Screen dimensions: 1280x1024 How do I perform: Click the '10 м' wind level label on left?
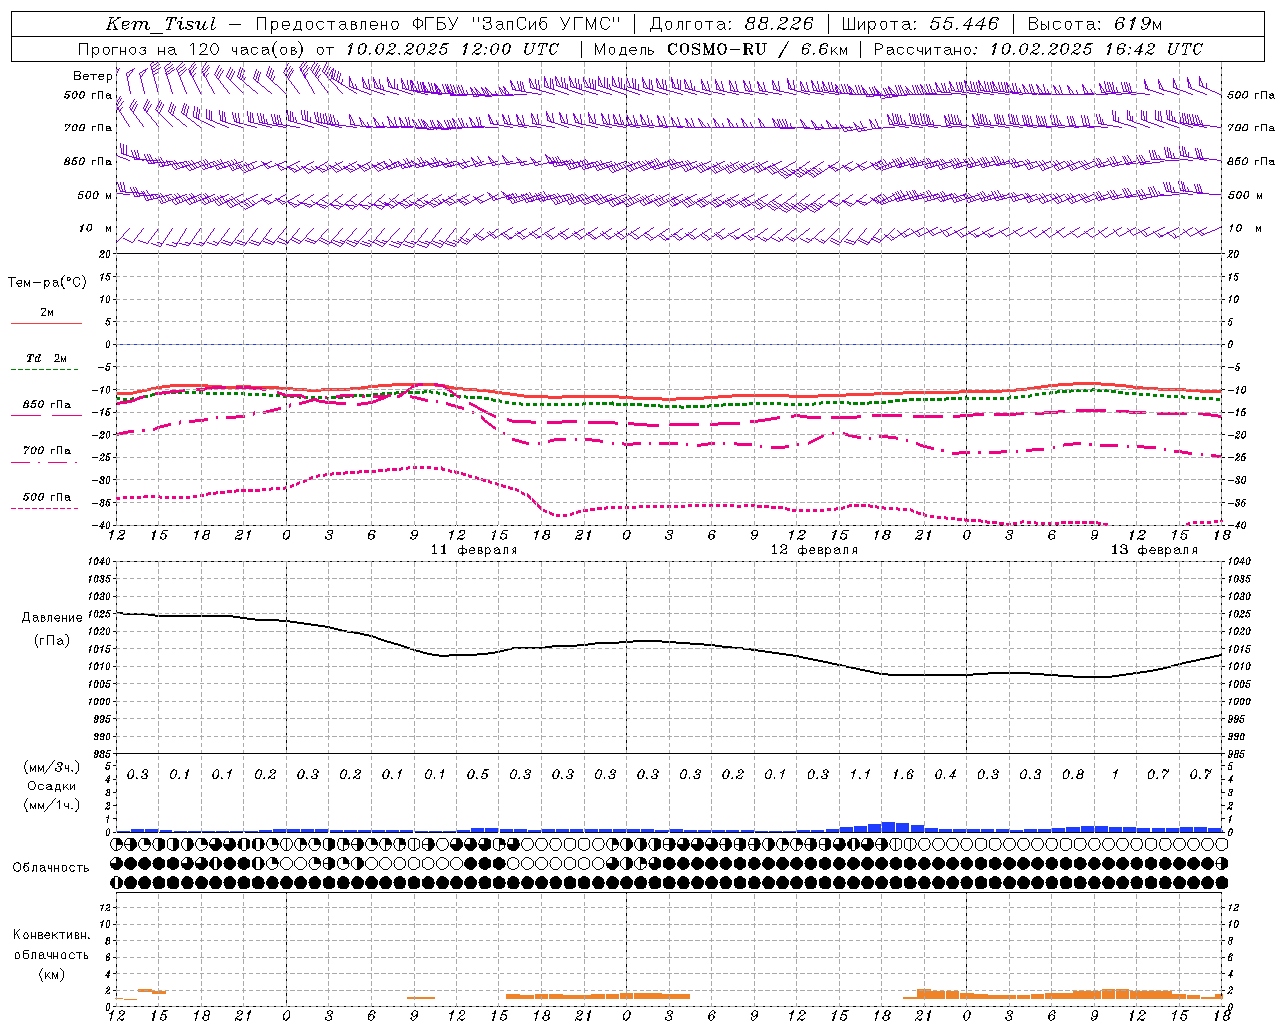click(x=95, y=228)
